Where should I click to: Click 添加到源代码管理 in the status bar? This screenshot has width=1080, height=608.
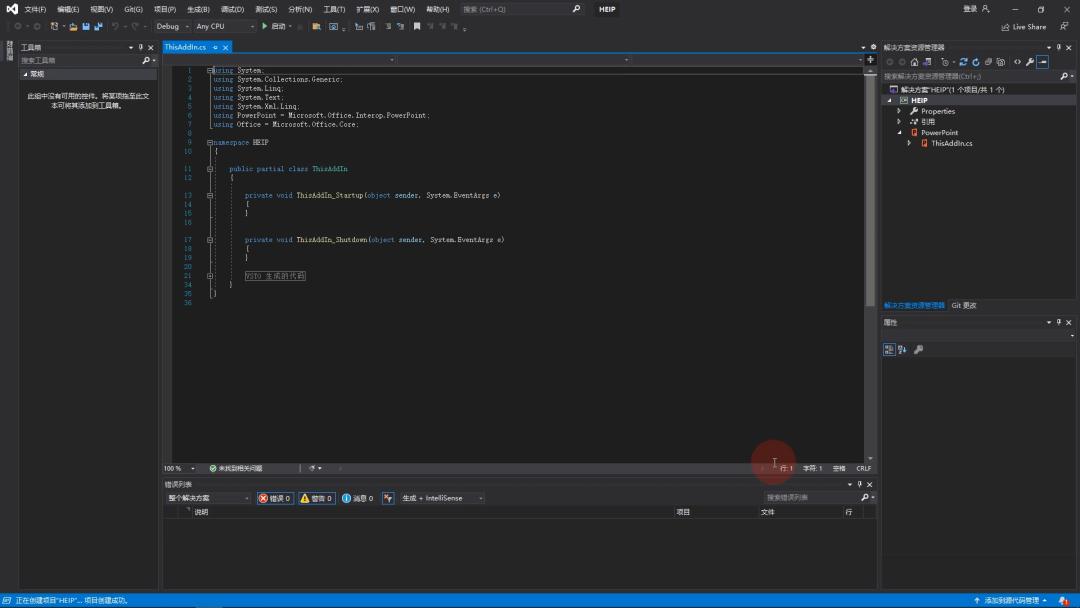click(1011, 600)
